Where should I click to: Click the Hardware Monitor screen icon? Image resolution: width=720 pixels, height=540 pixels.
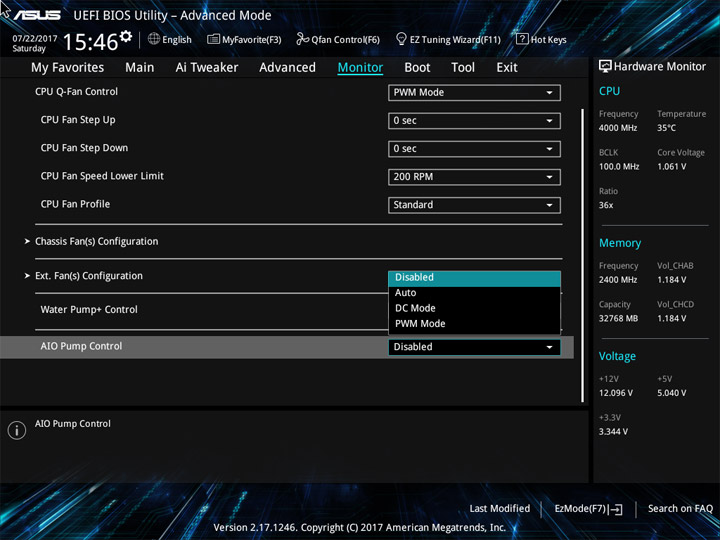[605, 66]
